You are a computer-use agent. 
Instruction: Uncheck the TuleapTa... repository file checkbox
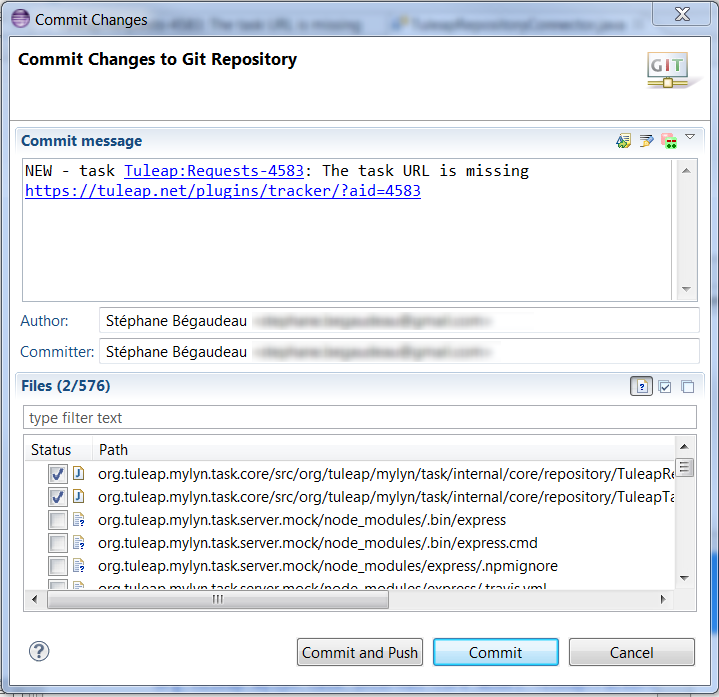pos(58,497)
